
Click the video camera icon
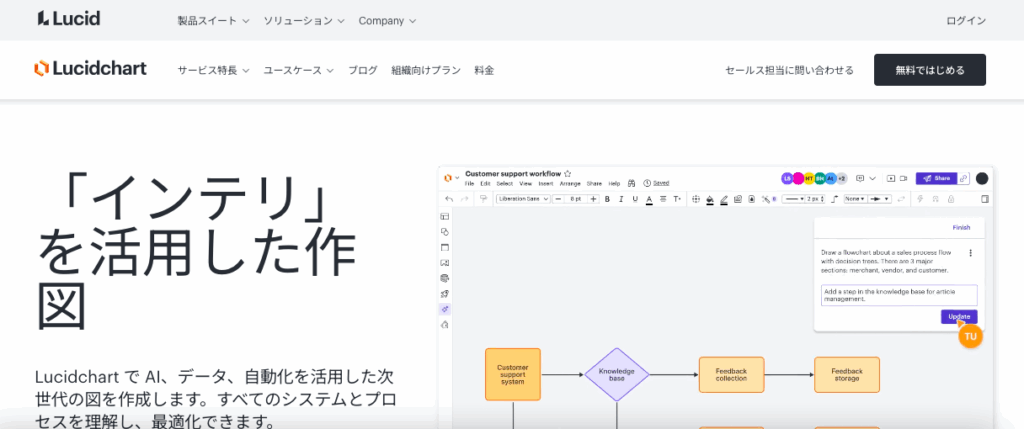coord(903,178)
